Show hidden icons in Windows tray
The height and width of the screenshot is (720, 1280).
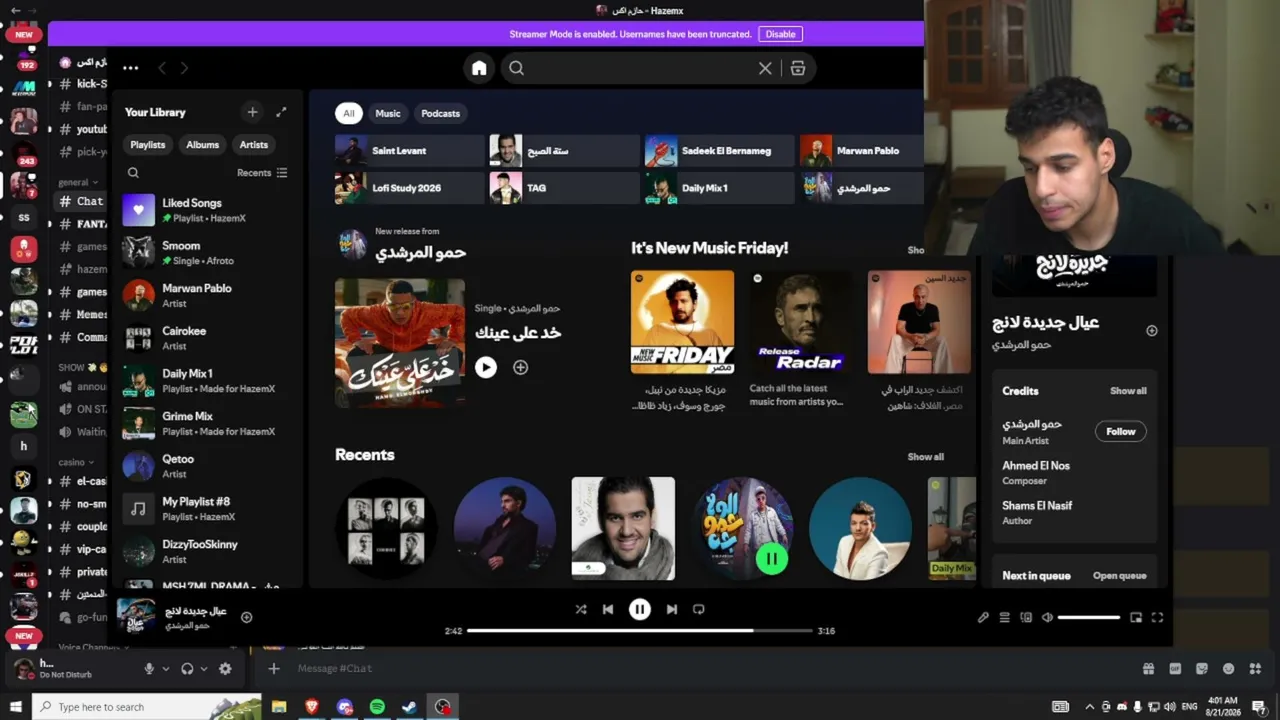[x=1089, y=707]
